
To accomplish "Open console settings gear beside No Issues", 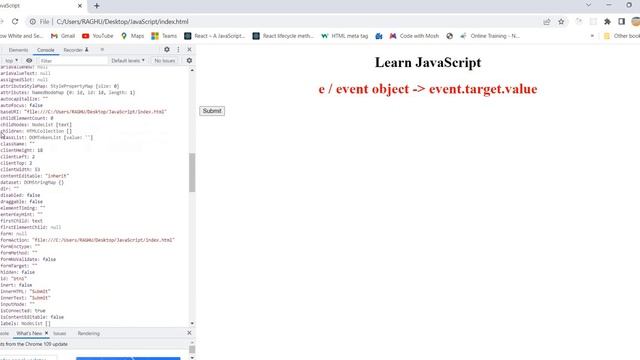I will coord(189,60).
